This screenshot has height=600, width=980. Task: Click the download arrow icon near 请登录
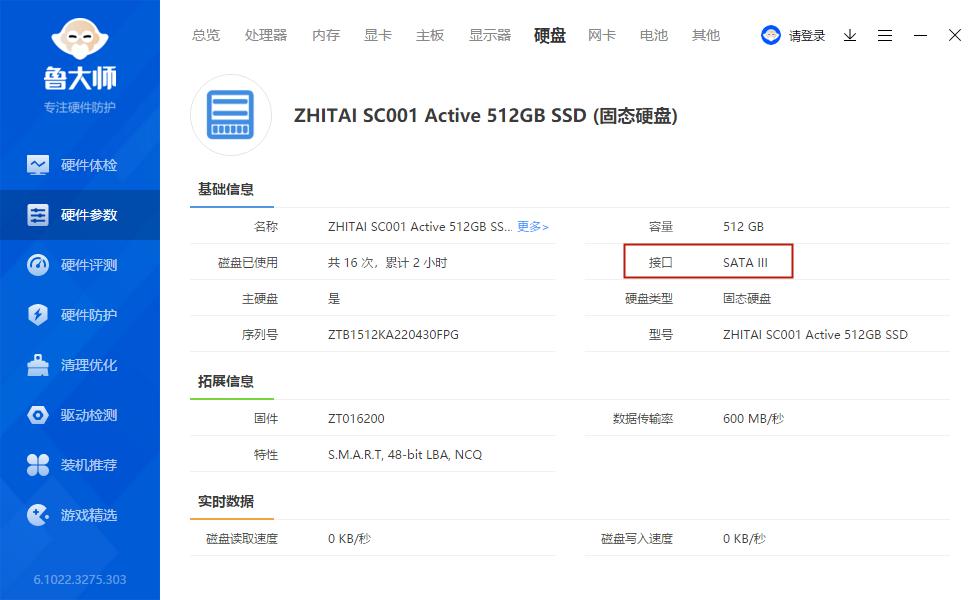click(x=850, y=35)
